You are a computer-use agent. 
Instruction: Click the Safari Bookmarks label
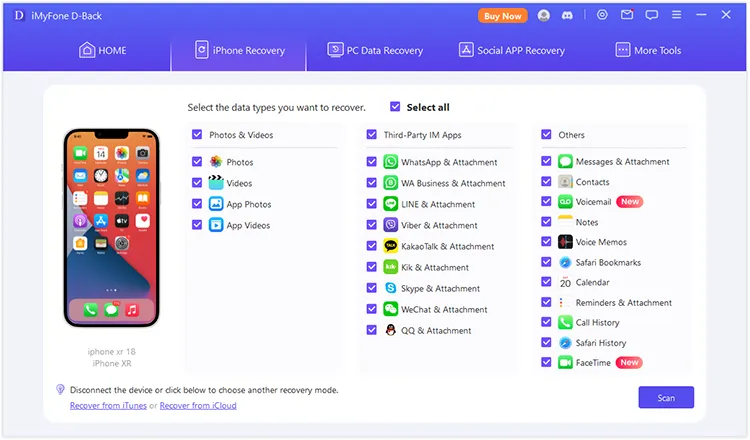click(608, 262)
